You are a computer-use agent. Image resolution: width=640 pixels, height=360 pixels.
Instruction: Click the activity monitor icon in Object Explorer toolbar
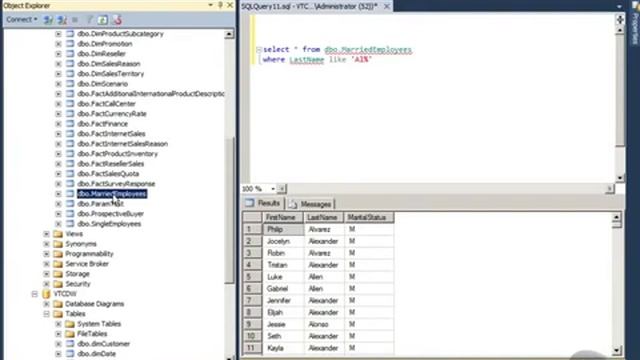pyautogui.click(x=117, y=20)
